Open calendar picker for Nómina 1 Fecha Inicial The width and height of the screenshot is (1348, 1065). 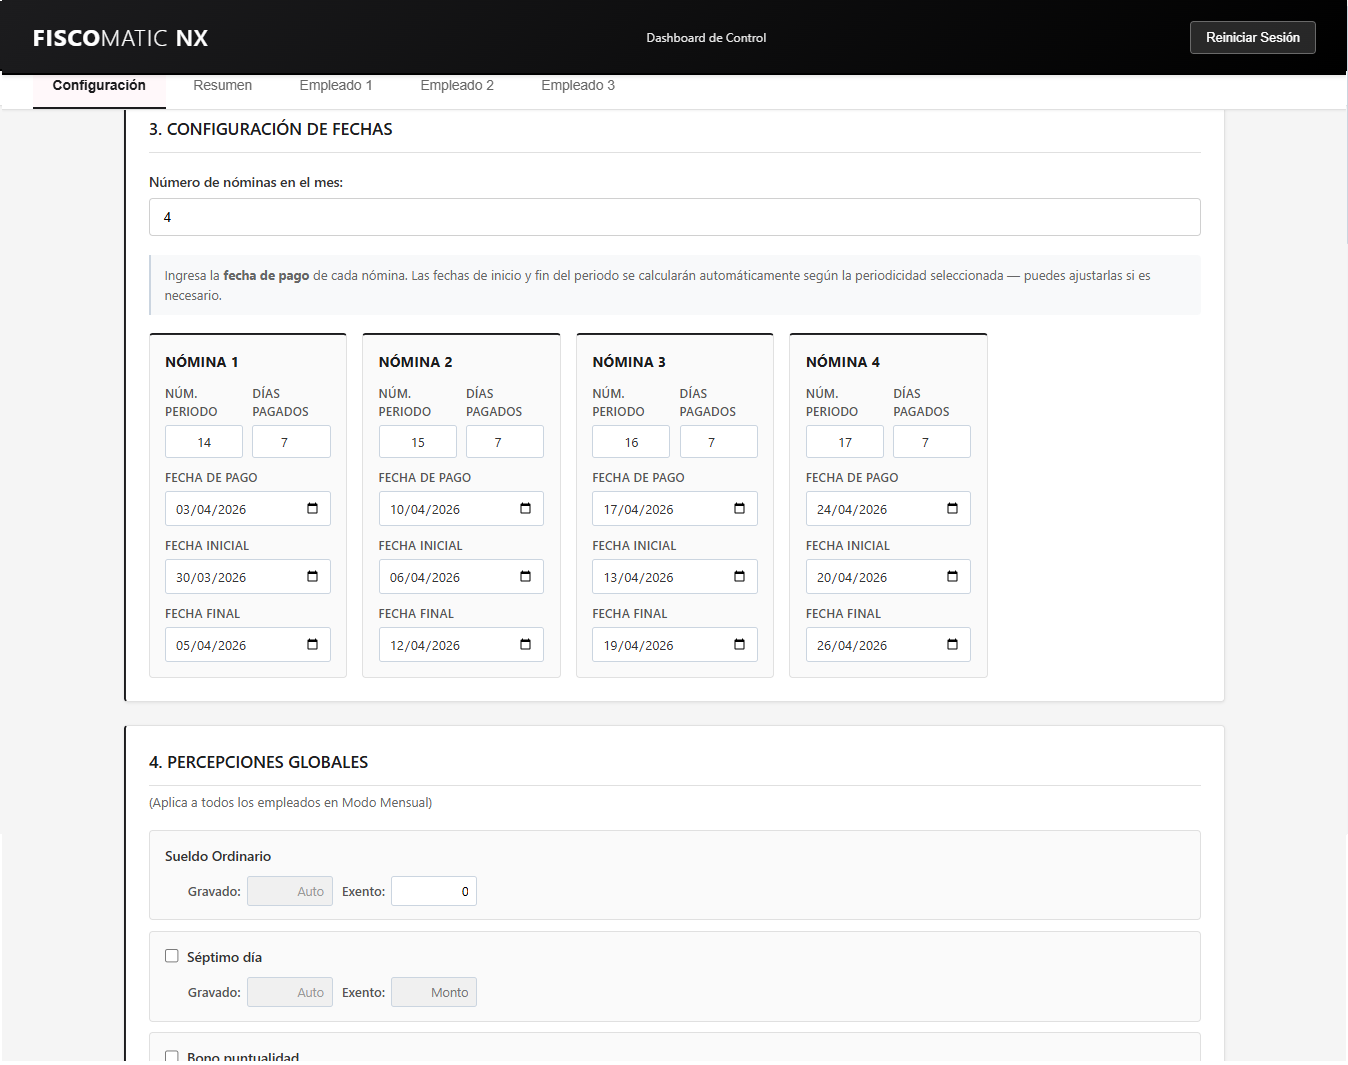point(312,576)
